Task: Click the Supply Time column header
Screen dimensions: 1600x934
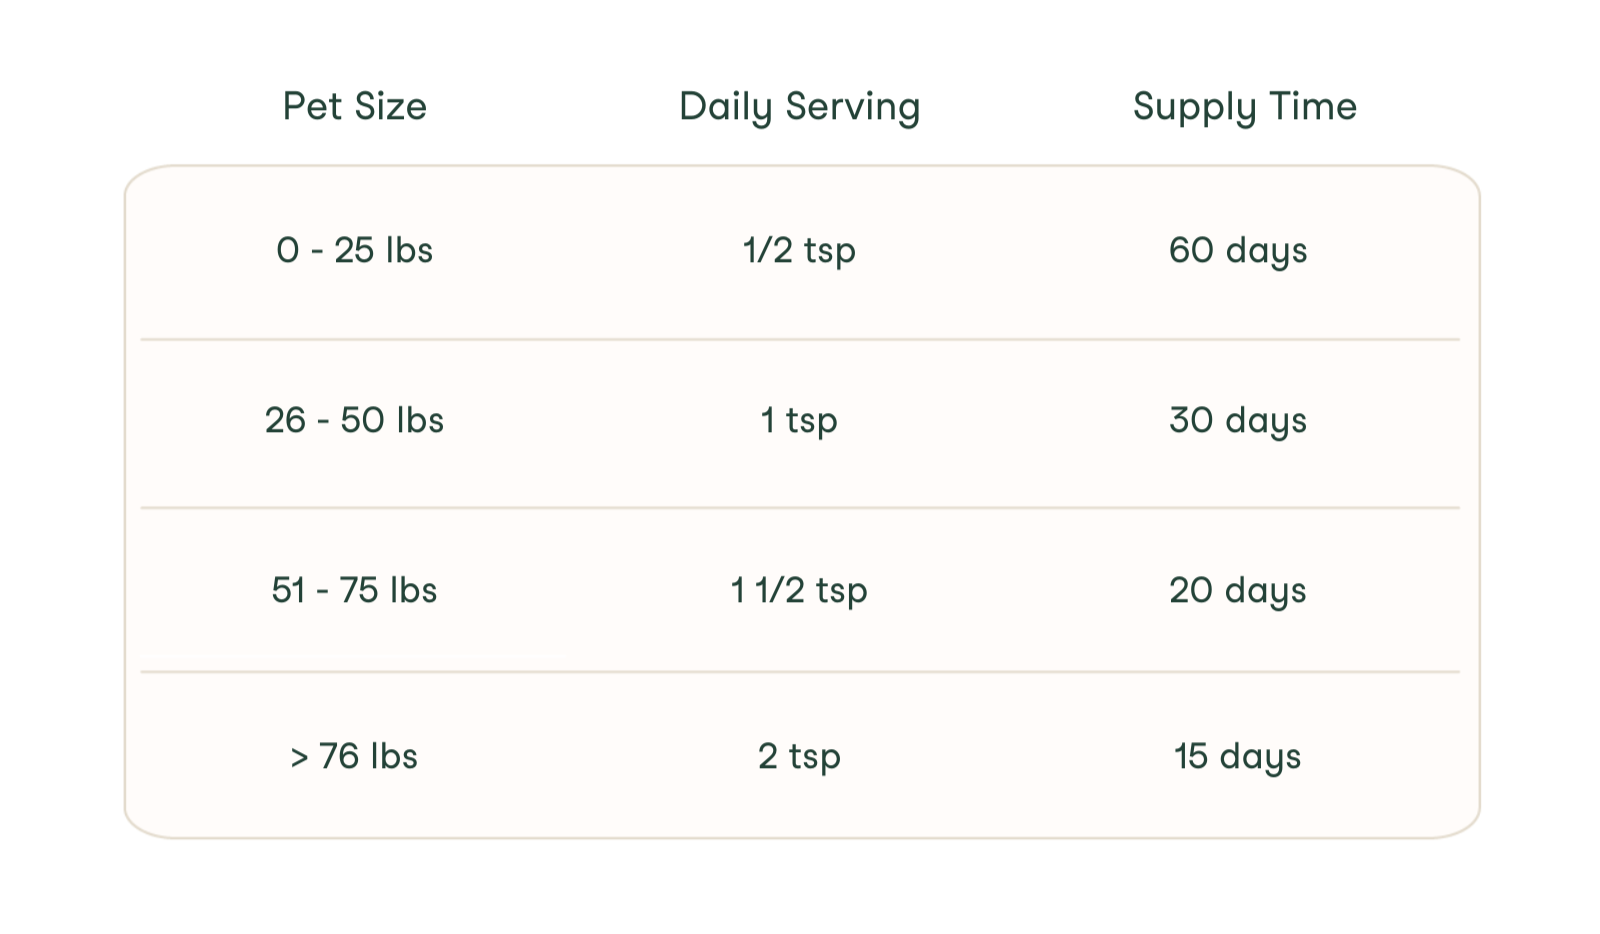Action: pos(1245,108)
